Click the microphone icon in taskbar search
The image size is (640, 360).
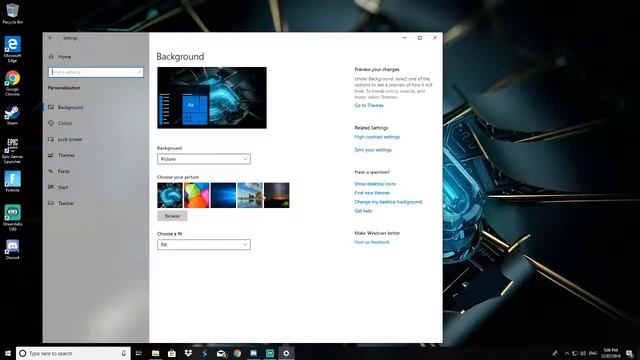point(124,353)
